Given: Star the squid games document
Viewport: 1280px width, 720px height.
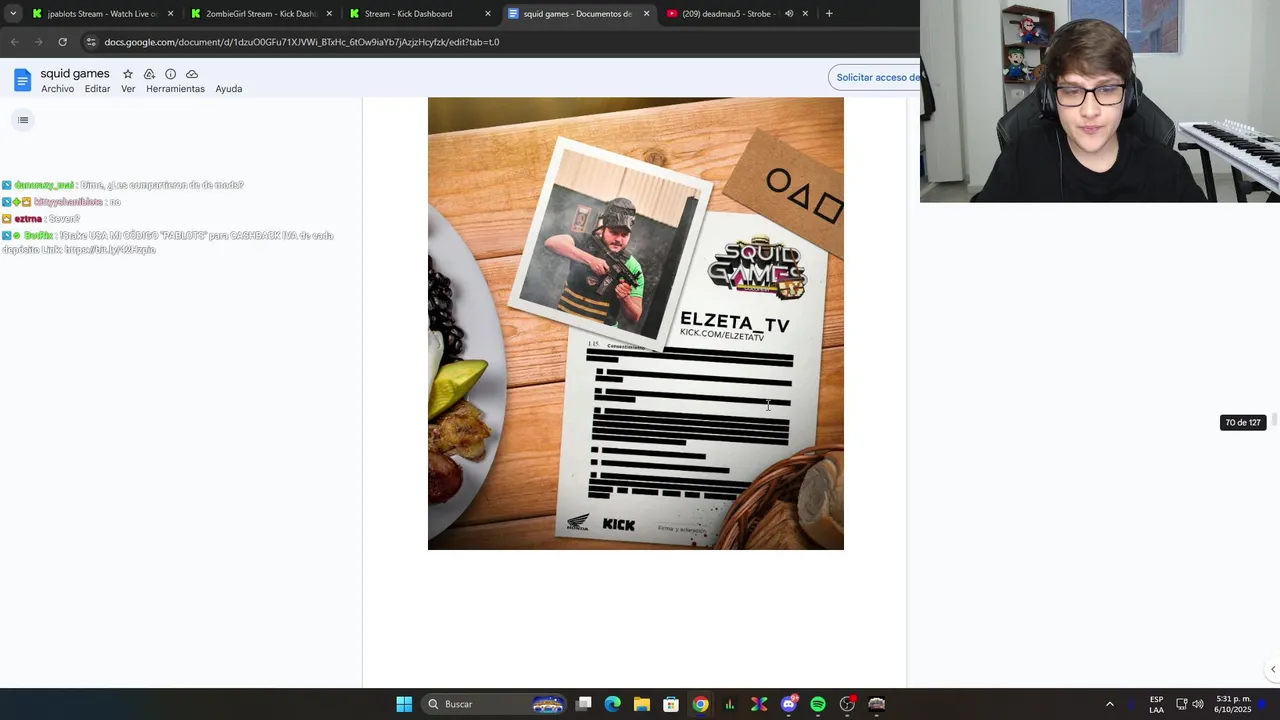Looking at the screenshot, I should (x=128, y=74).
